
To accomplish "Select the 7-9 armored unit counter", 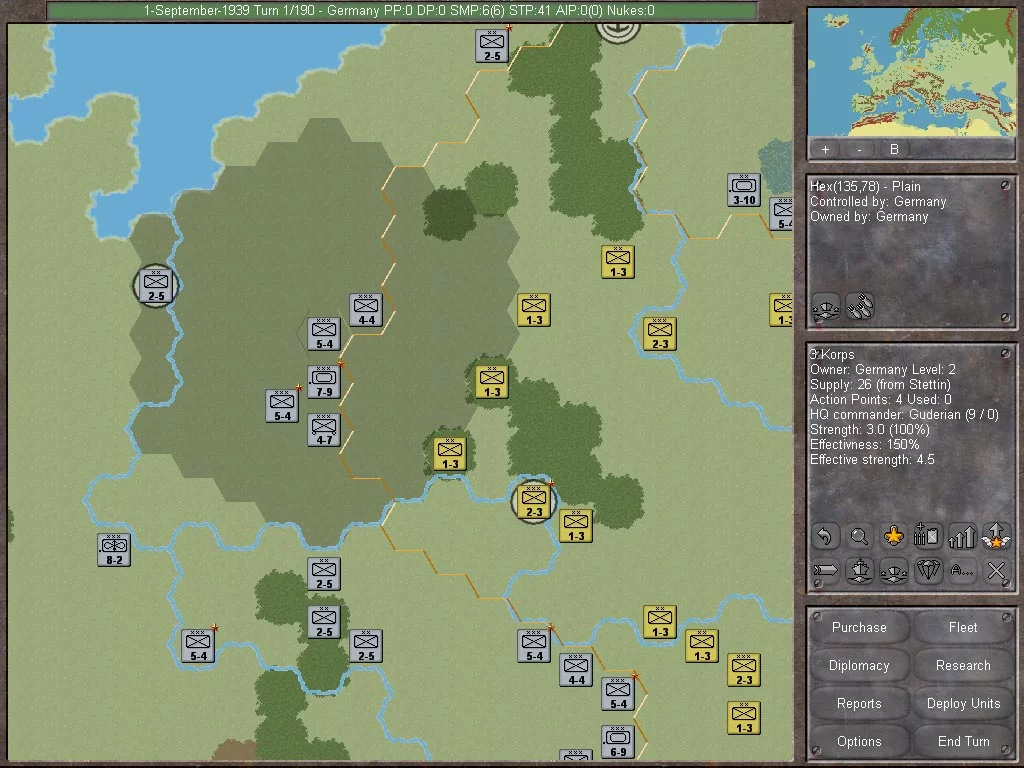I will [324, 382].
